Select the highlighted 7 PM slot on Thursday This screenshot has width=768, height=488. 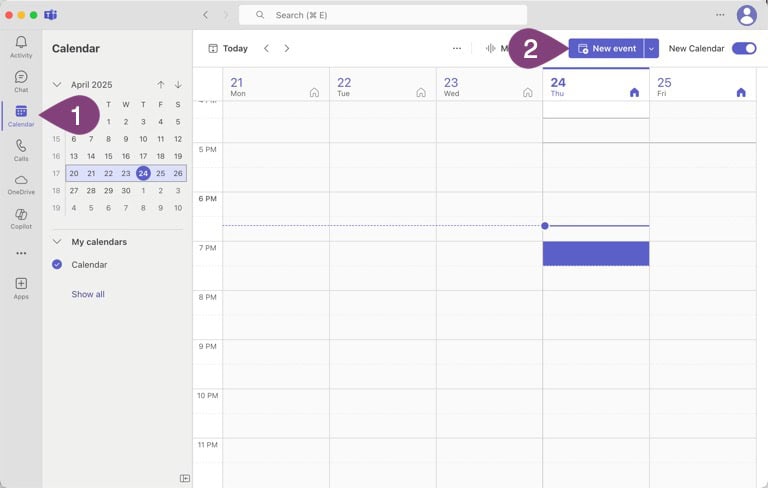[596, 254]
